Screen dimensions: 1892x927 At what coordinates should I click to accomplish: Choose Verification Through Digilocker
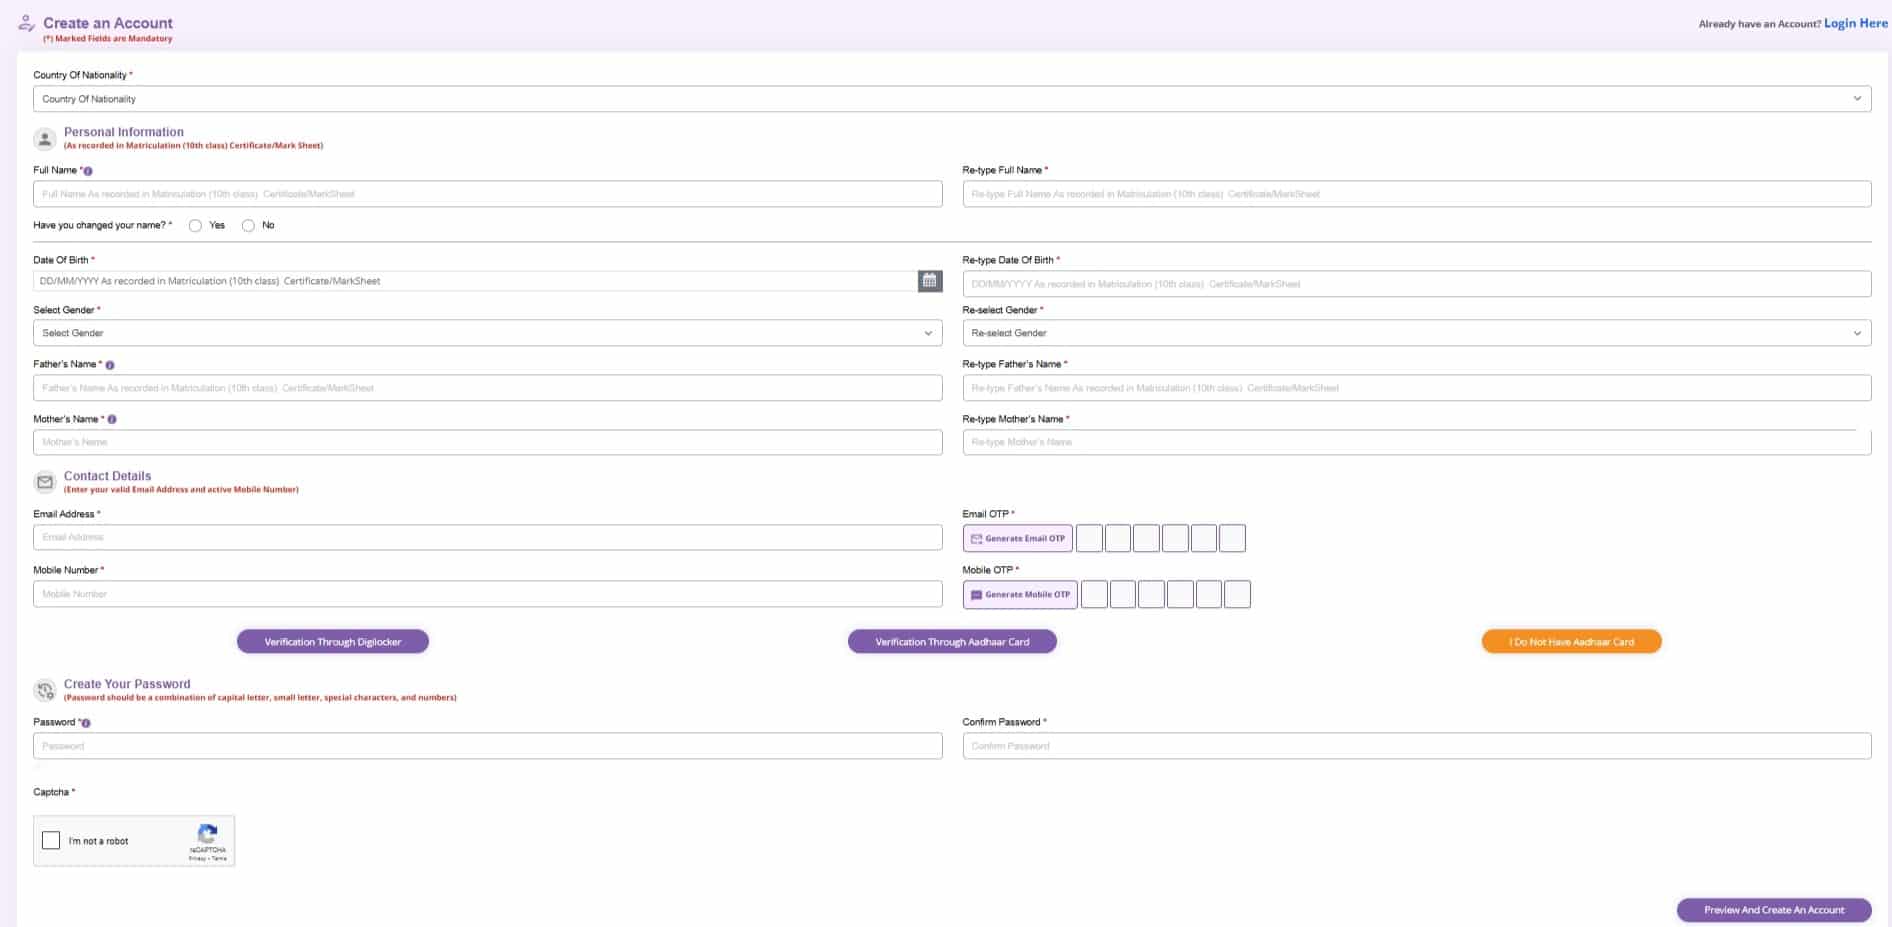coord(332,642)
